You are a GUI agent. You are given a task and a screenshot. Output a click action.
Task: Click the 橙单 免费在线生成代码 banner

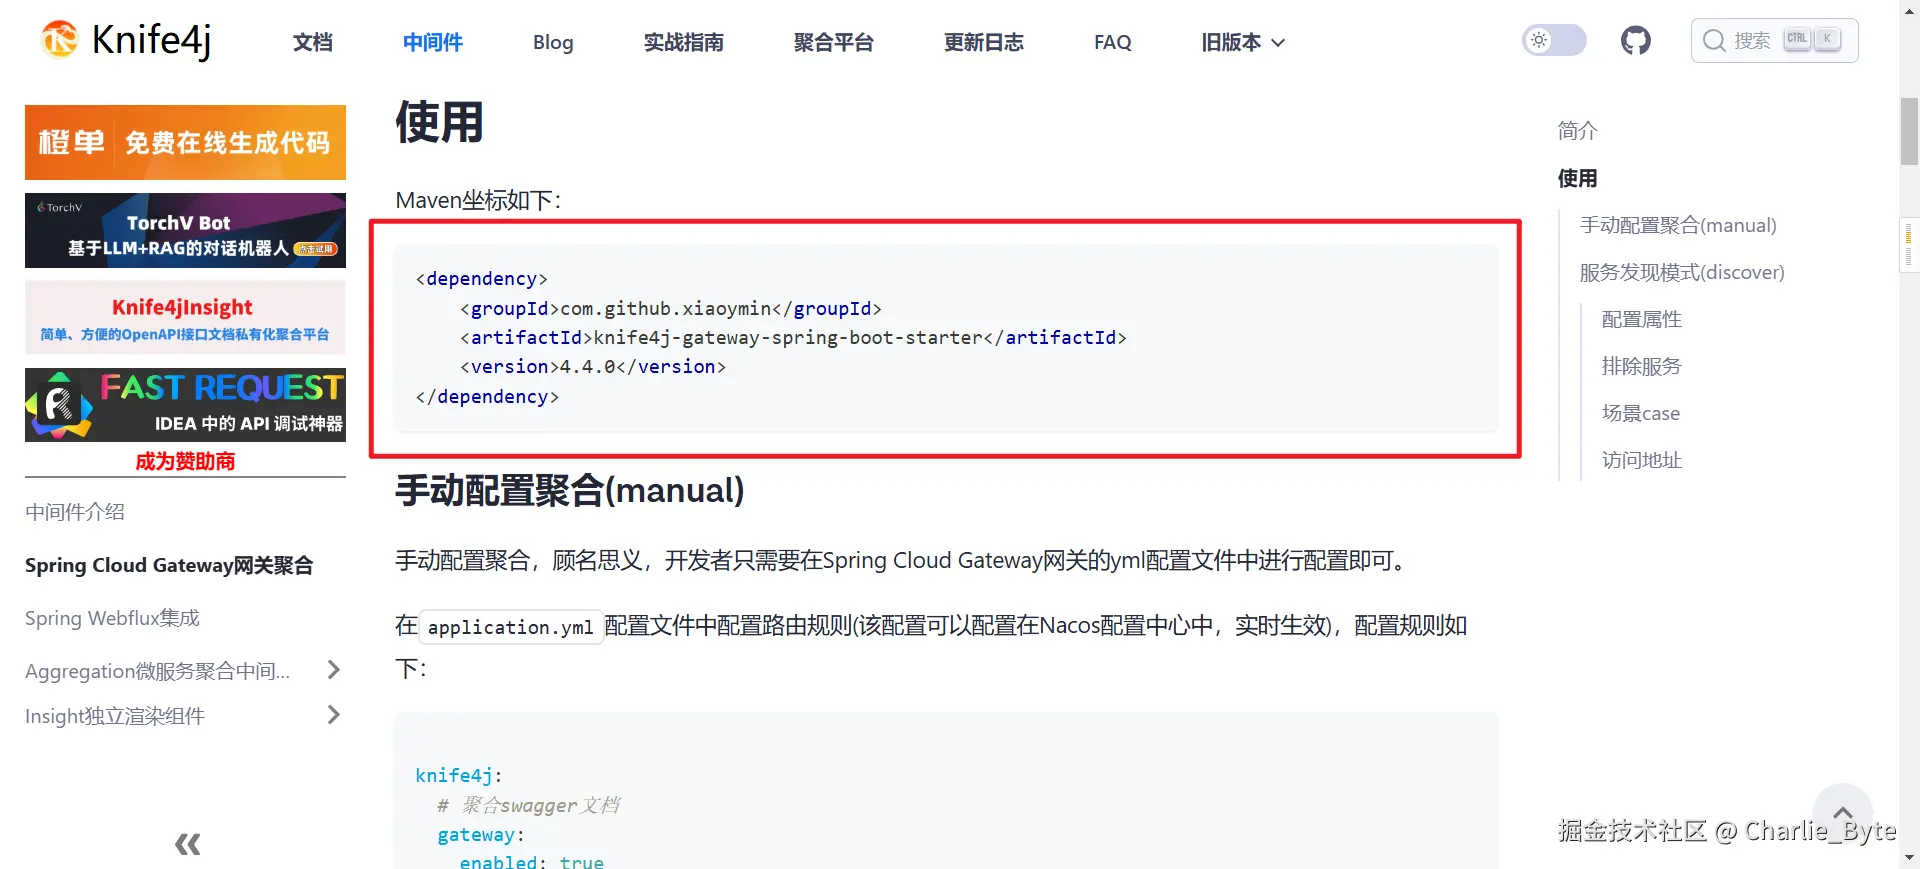tap(185, 142)
